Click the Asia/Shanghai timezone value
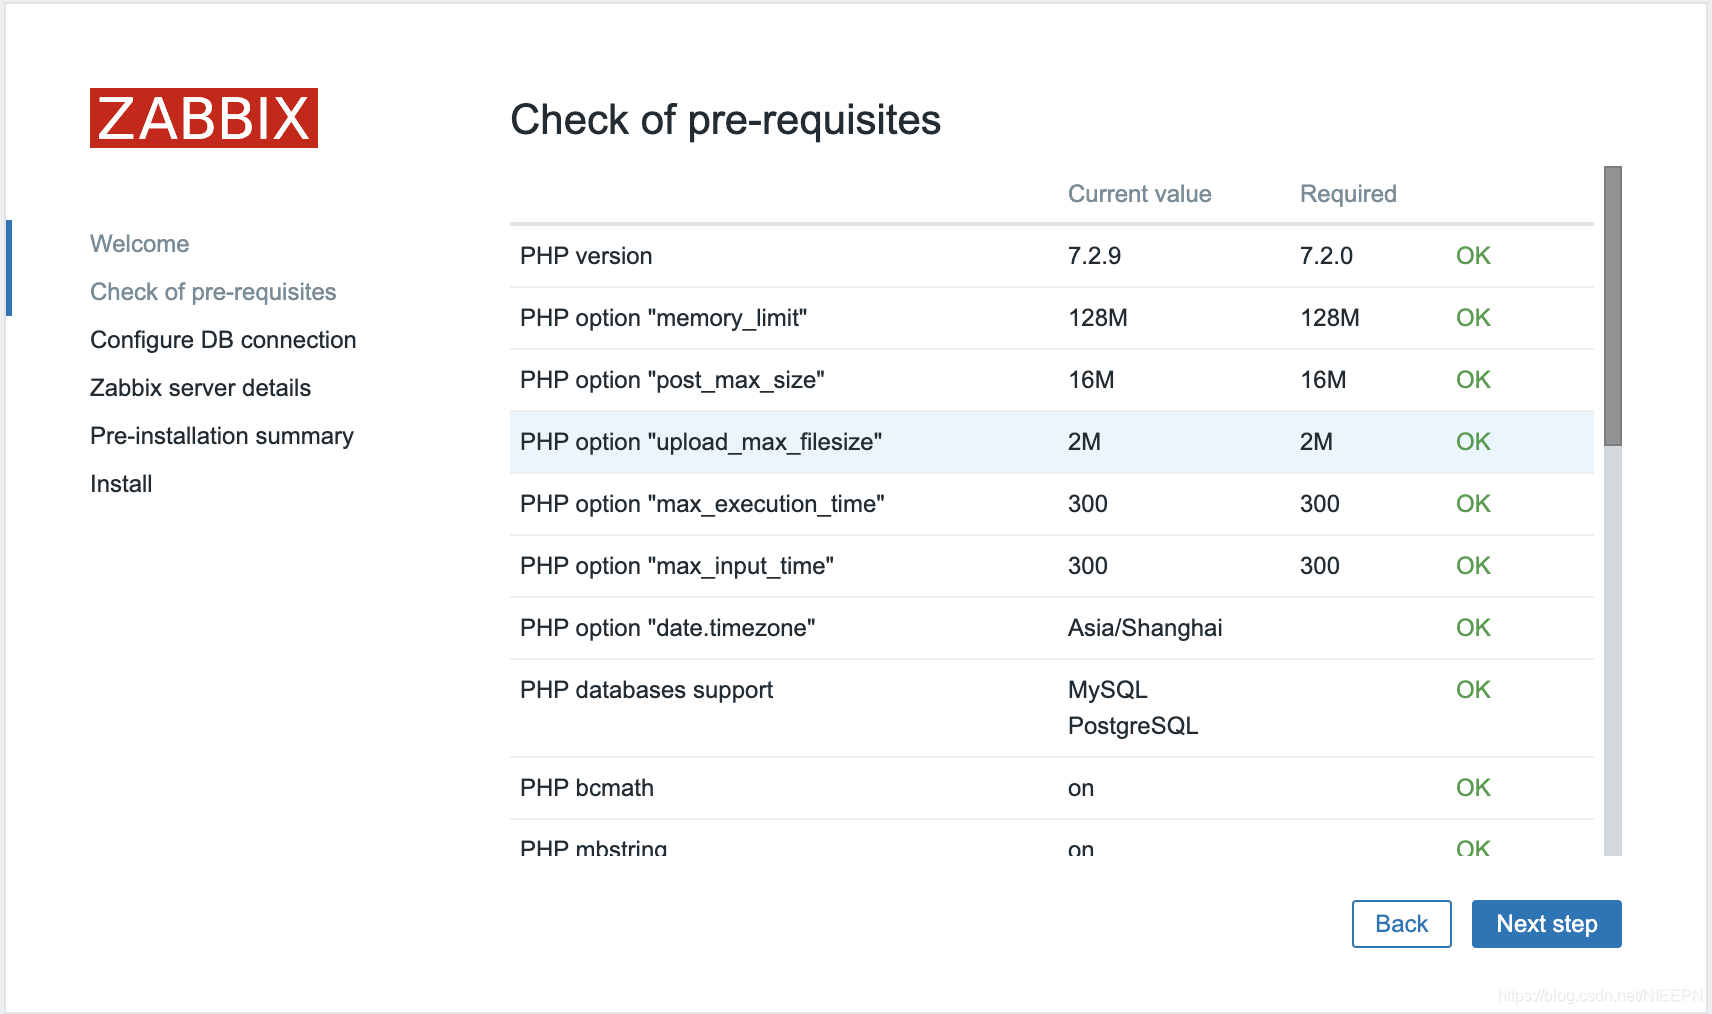 coord(1144,627)
